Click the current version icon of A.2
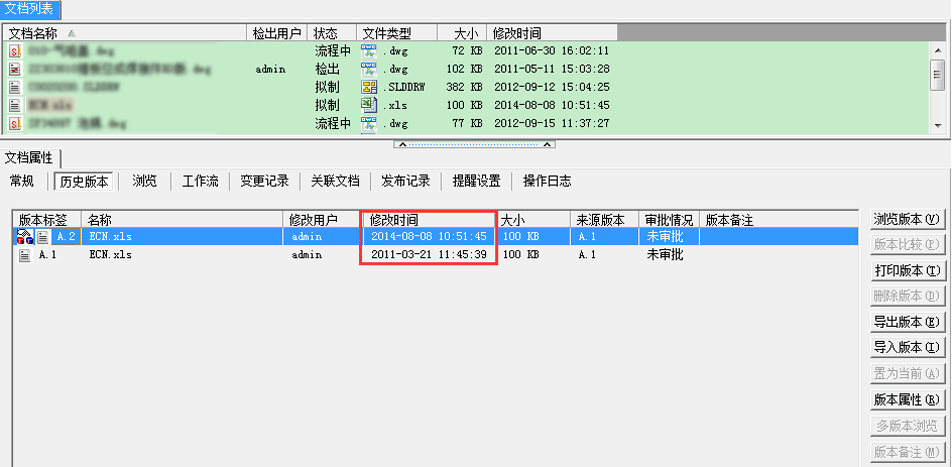952x467 pixels. (24, 237)
